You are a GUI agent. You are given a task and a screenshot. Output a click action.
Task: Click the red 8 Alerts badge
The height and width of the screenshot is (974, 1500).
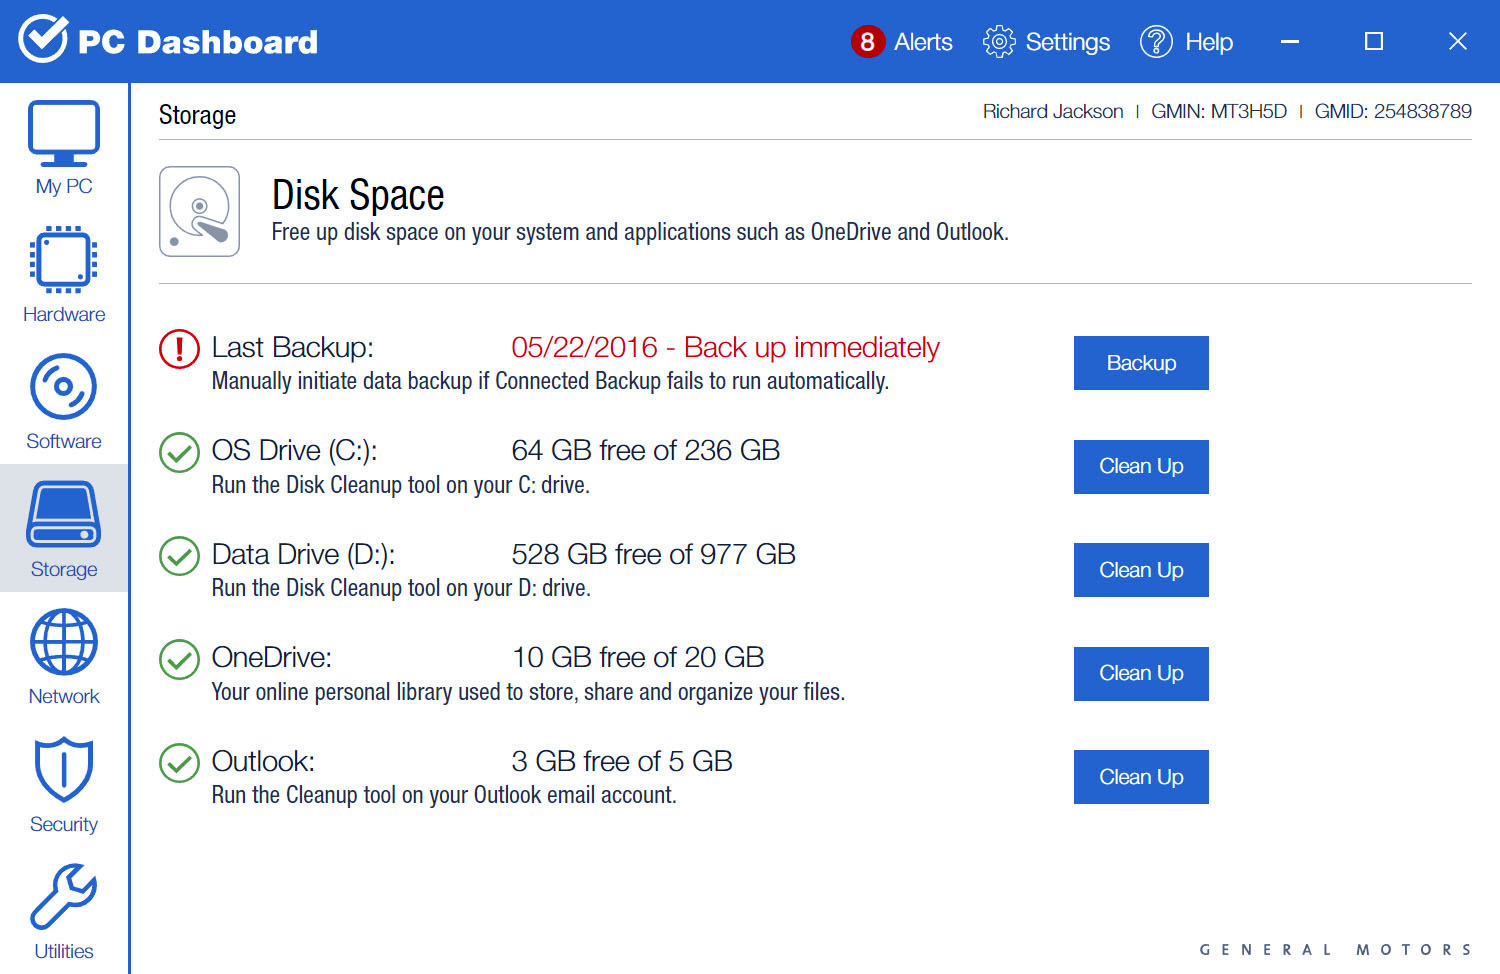867,42
